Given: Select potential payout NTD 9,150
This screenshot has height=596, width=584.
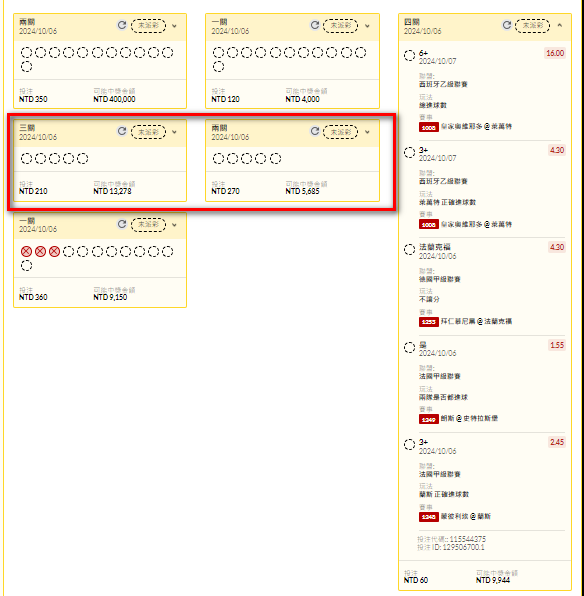Looking at the screenshot, I should tap(110, 297).
